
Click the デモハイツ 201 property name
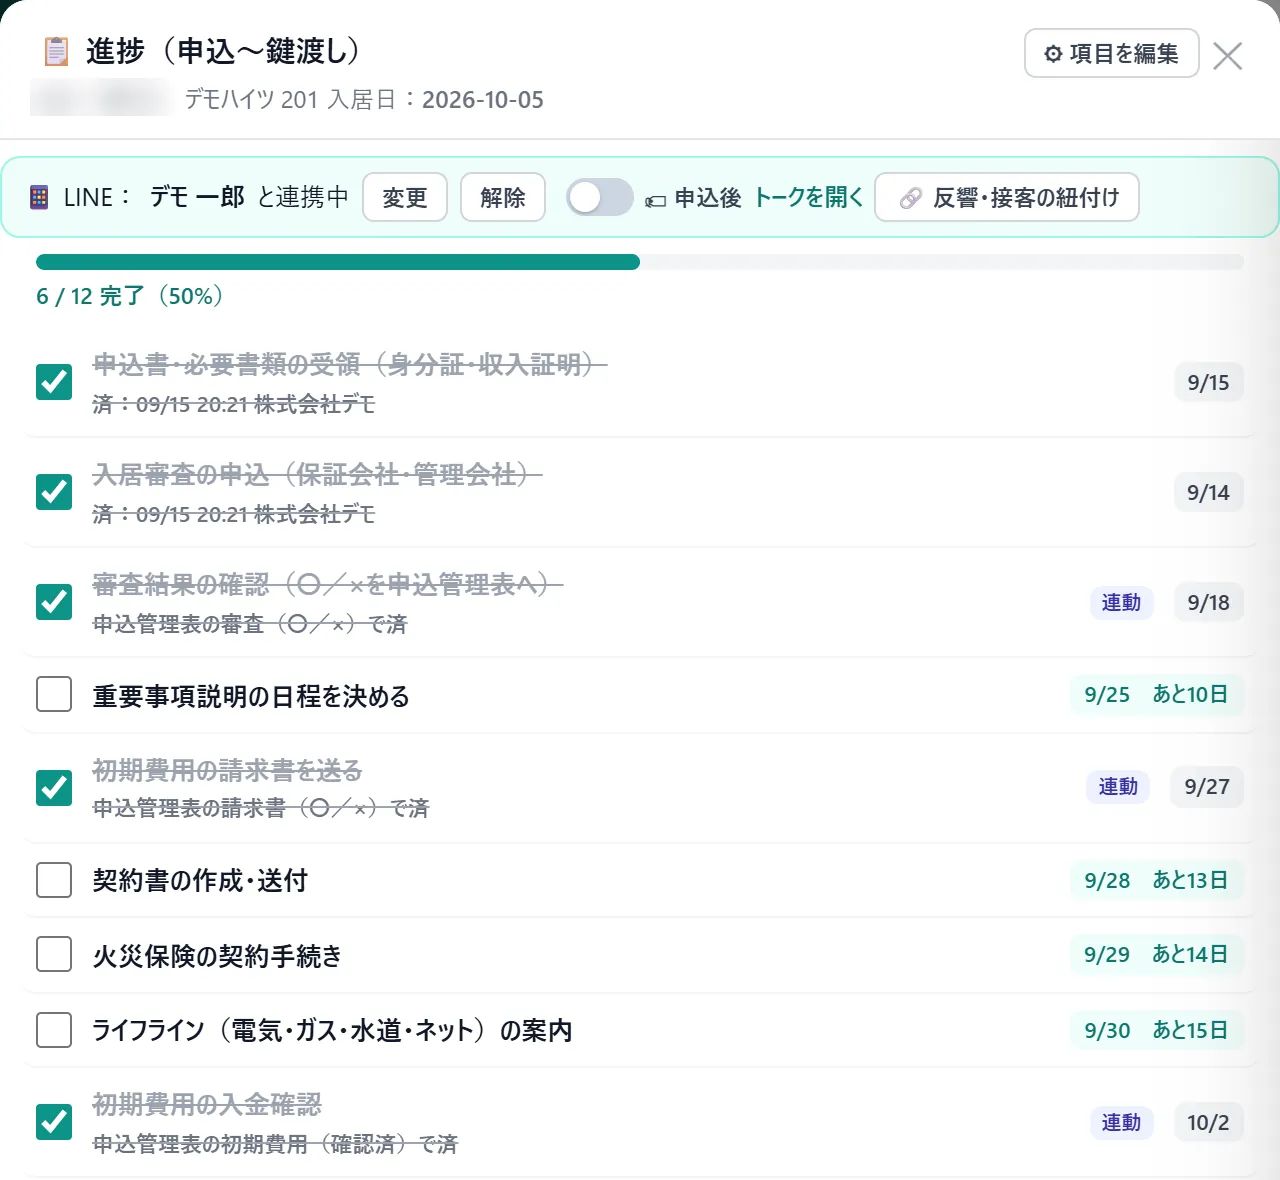[251, 100]
